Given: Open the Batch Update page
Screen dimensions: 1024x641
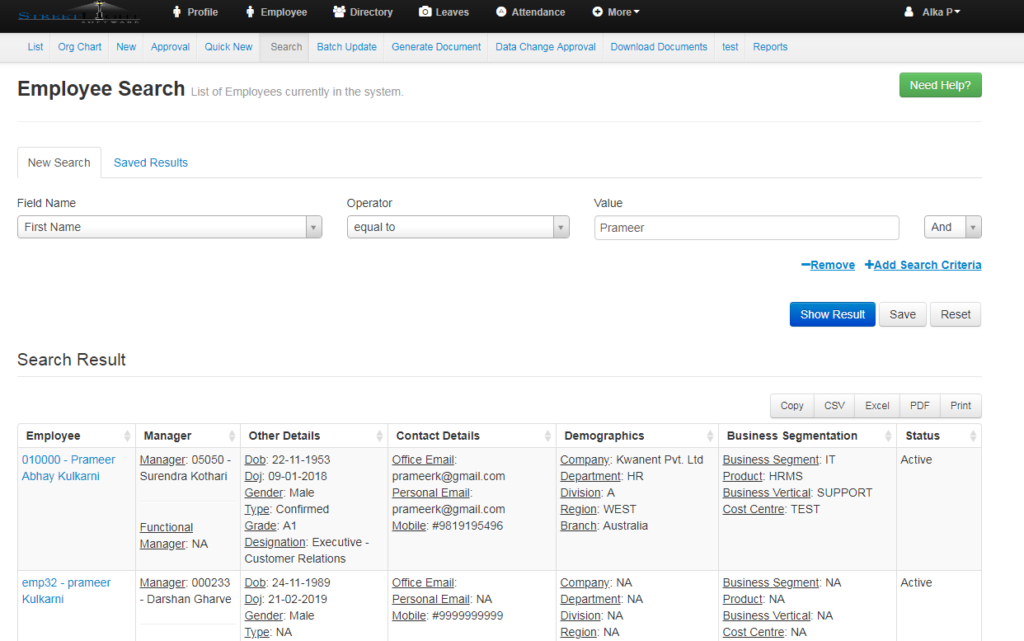Looking at the screenshot, I should (346, 46).
